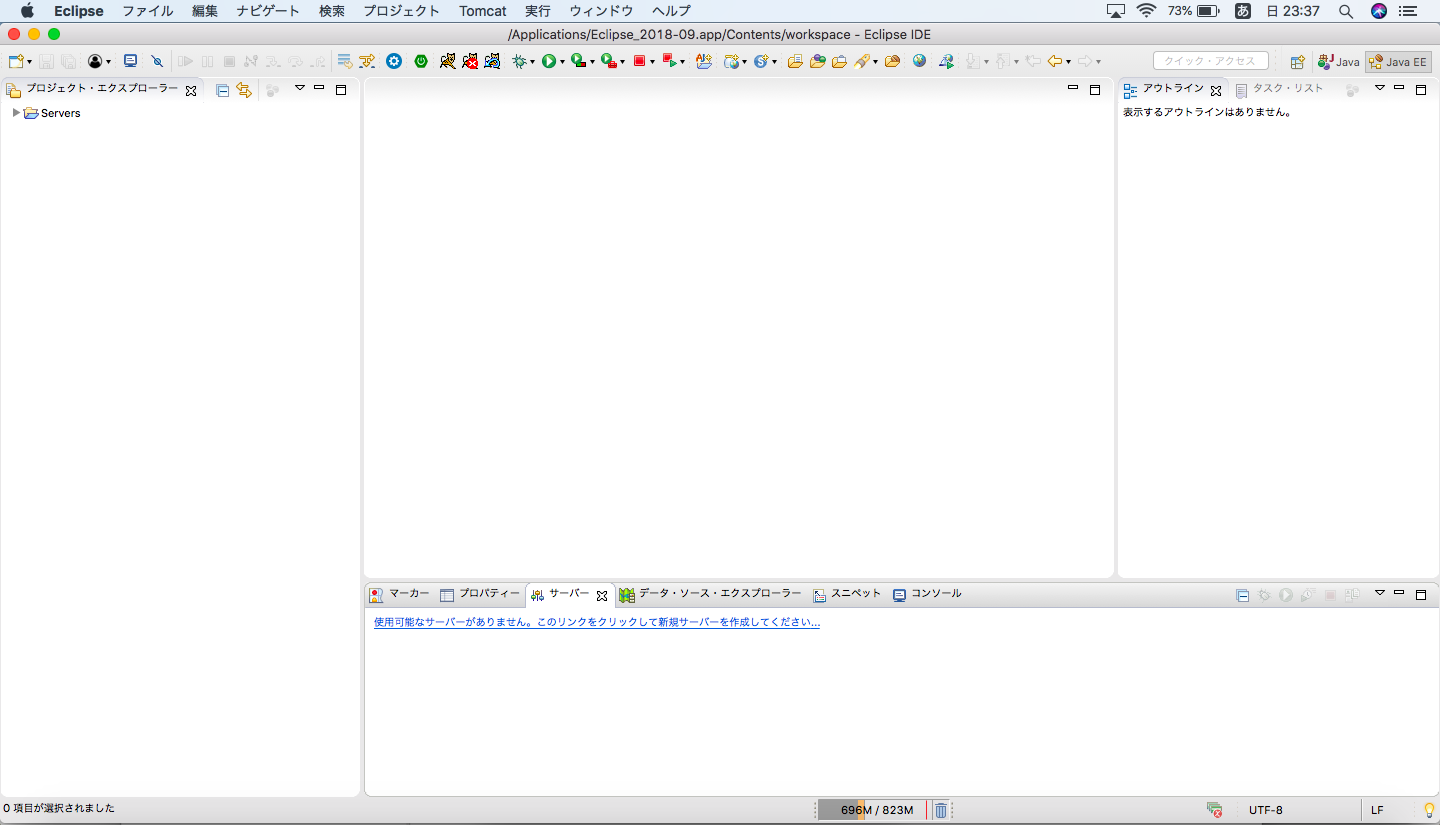Click the green Spring boot power icon
This screenshot has width=1440, height=825.
[x=421, y=61]
